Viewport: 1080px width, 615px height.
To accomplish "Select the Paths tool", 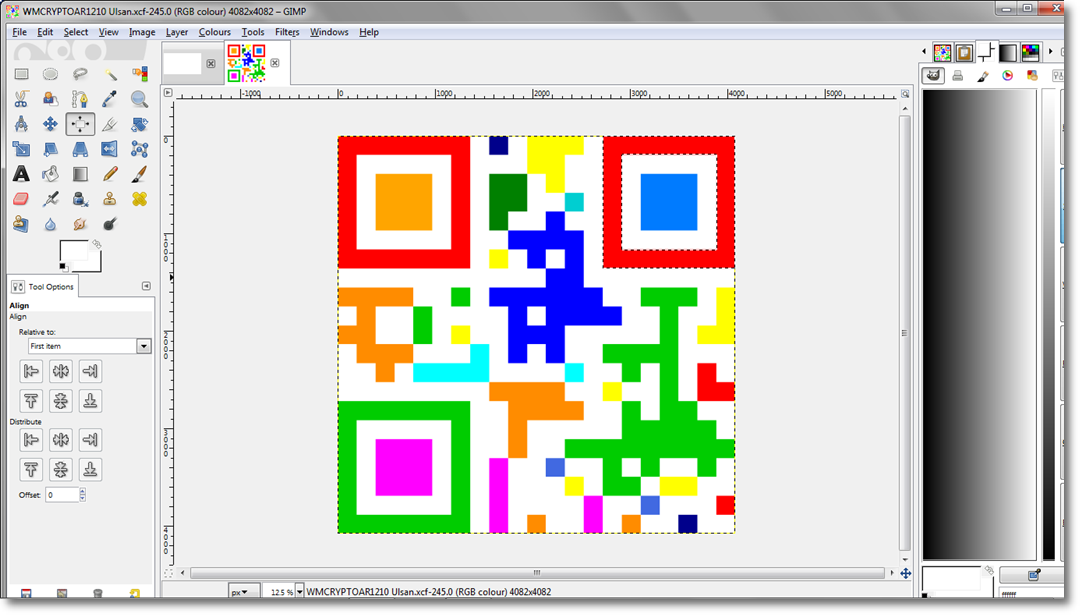I will point(80,99).
